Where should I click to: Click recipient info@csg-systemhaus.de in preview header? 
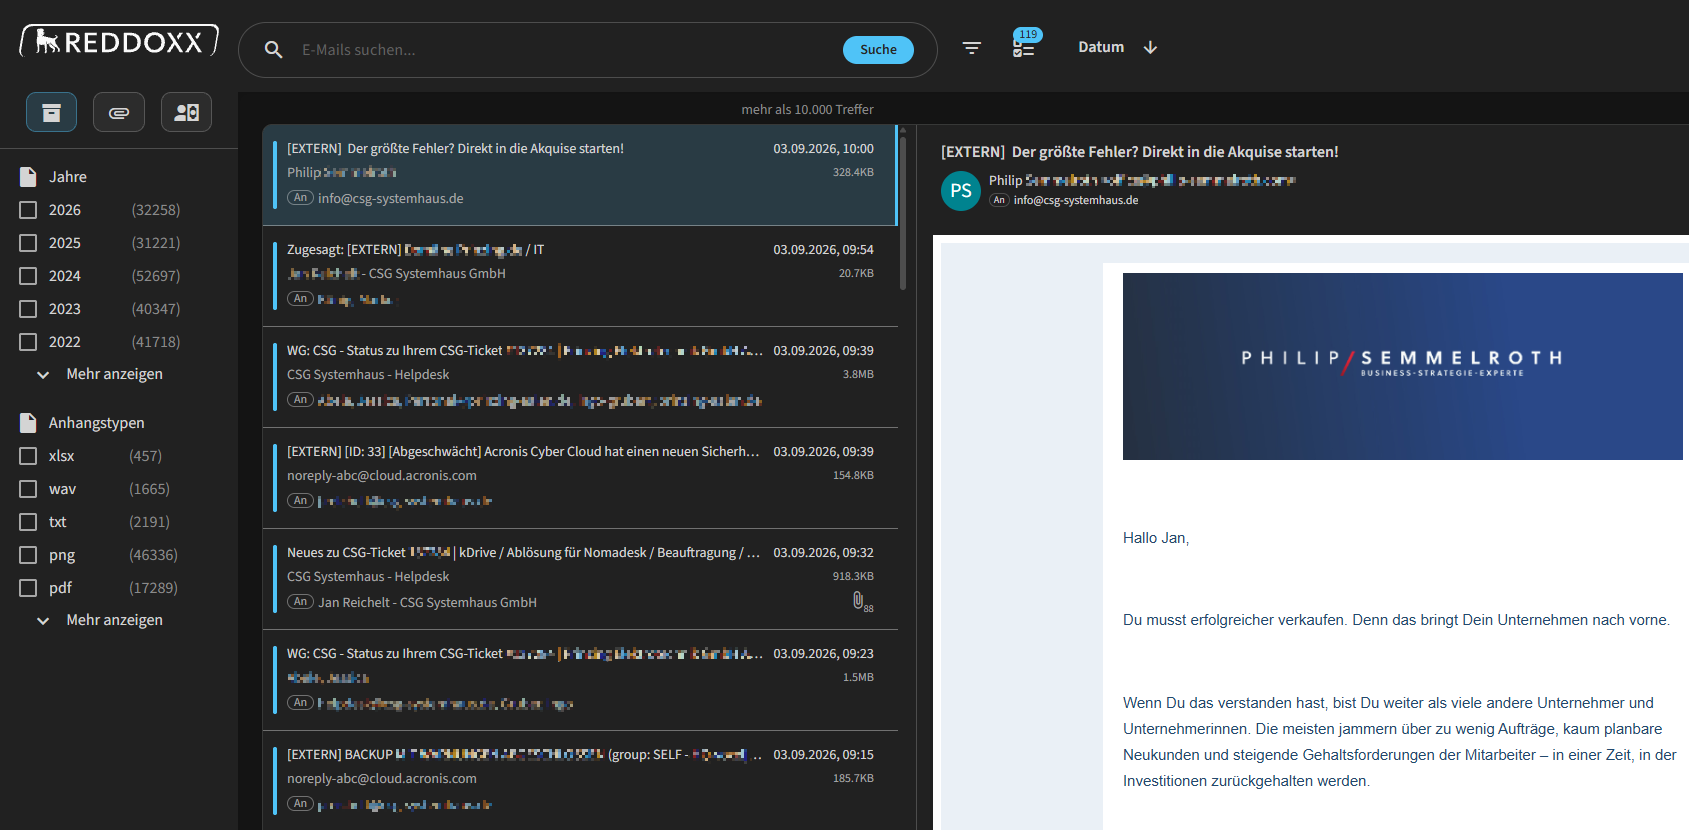pos(1076,200)
